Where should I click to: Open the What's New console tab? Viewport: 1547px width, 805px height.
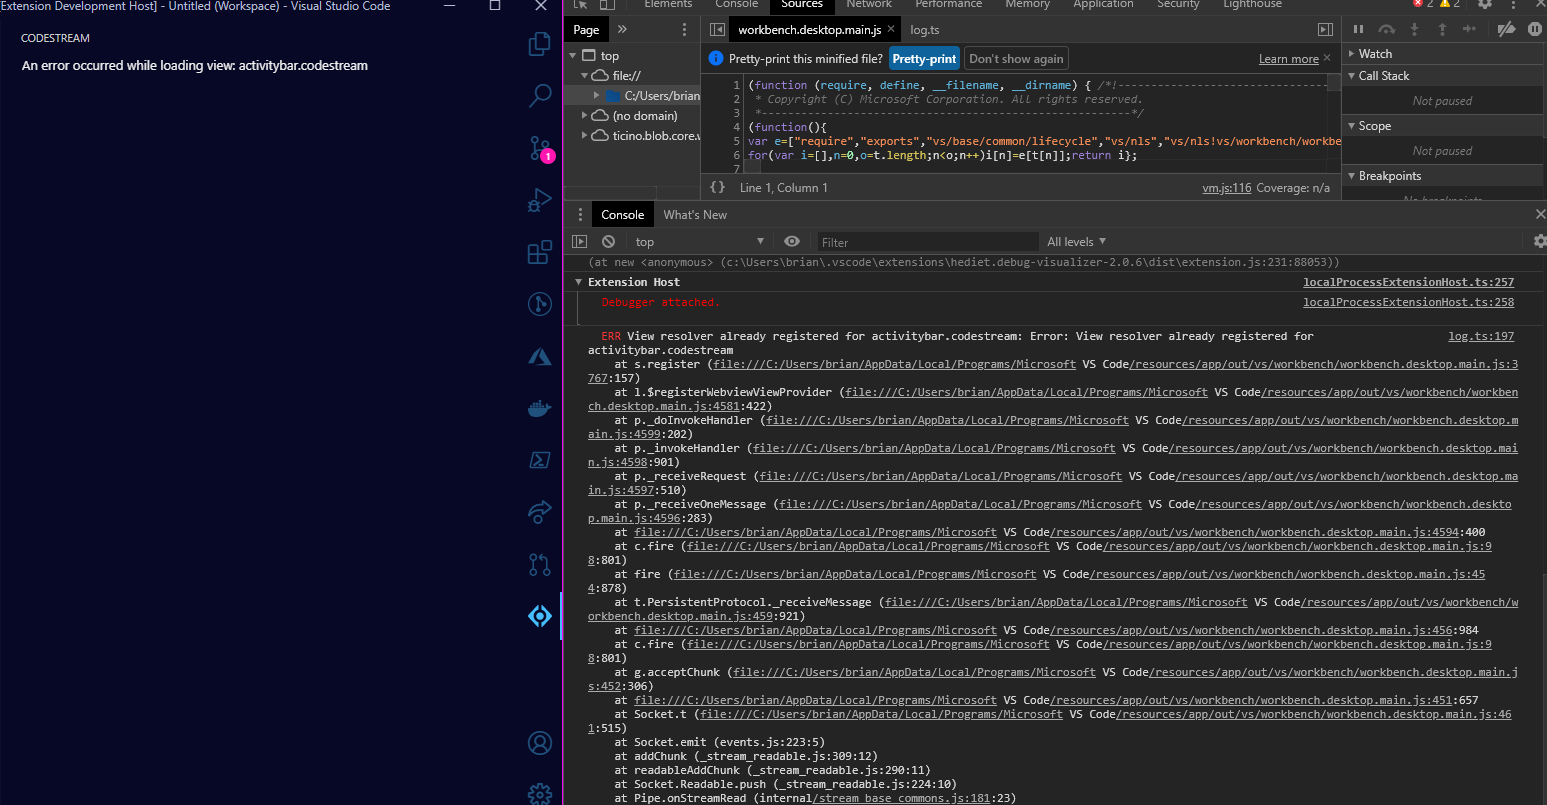pos(695,214)
